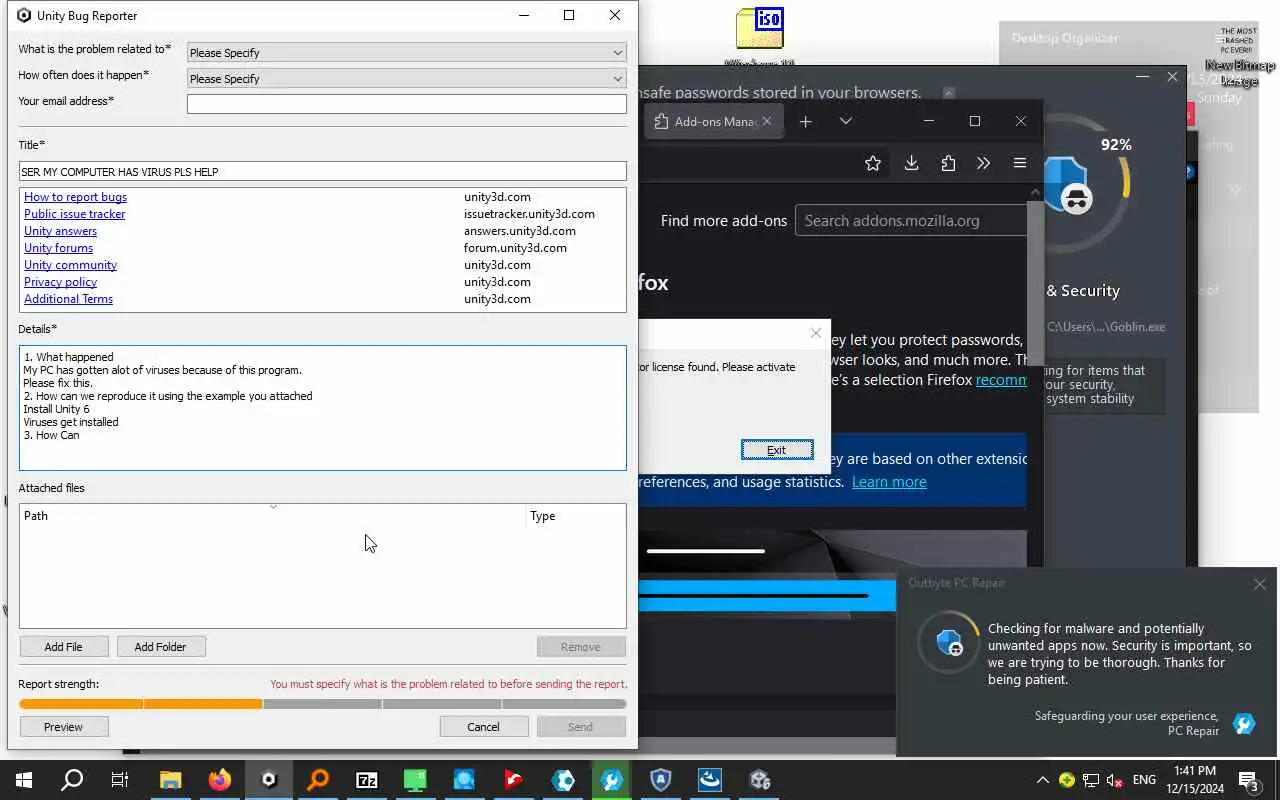Open the 'Learn more' link in Firefox
Screen dimensions: 1280x800
click(889, 482)
